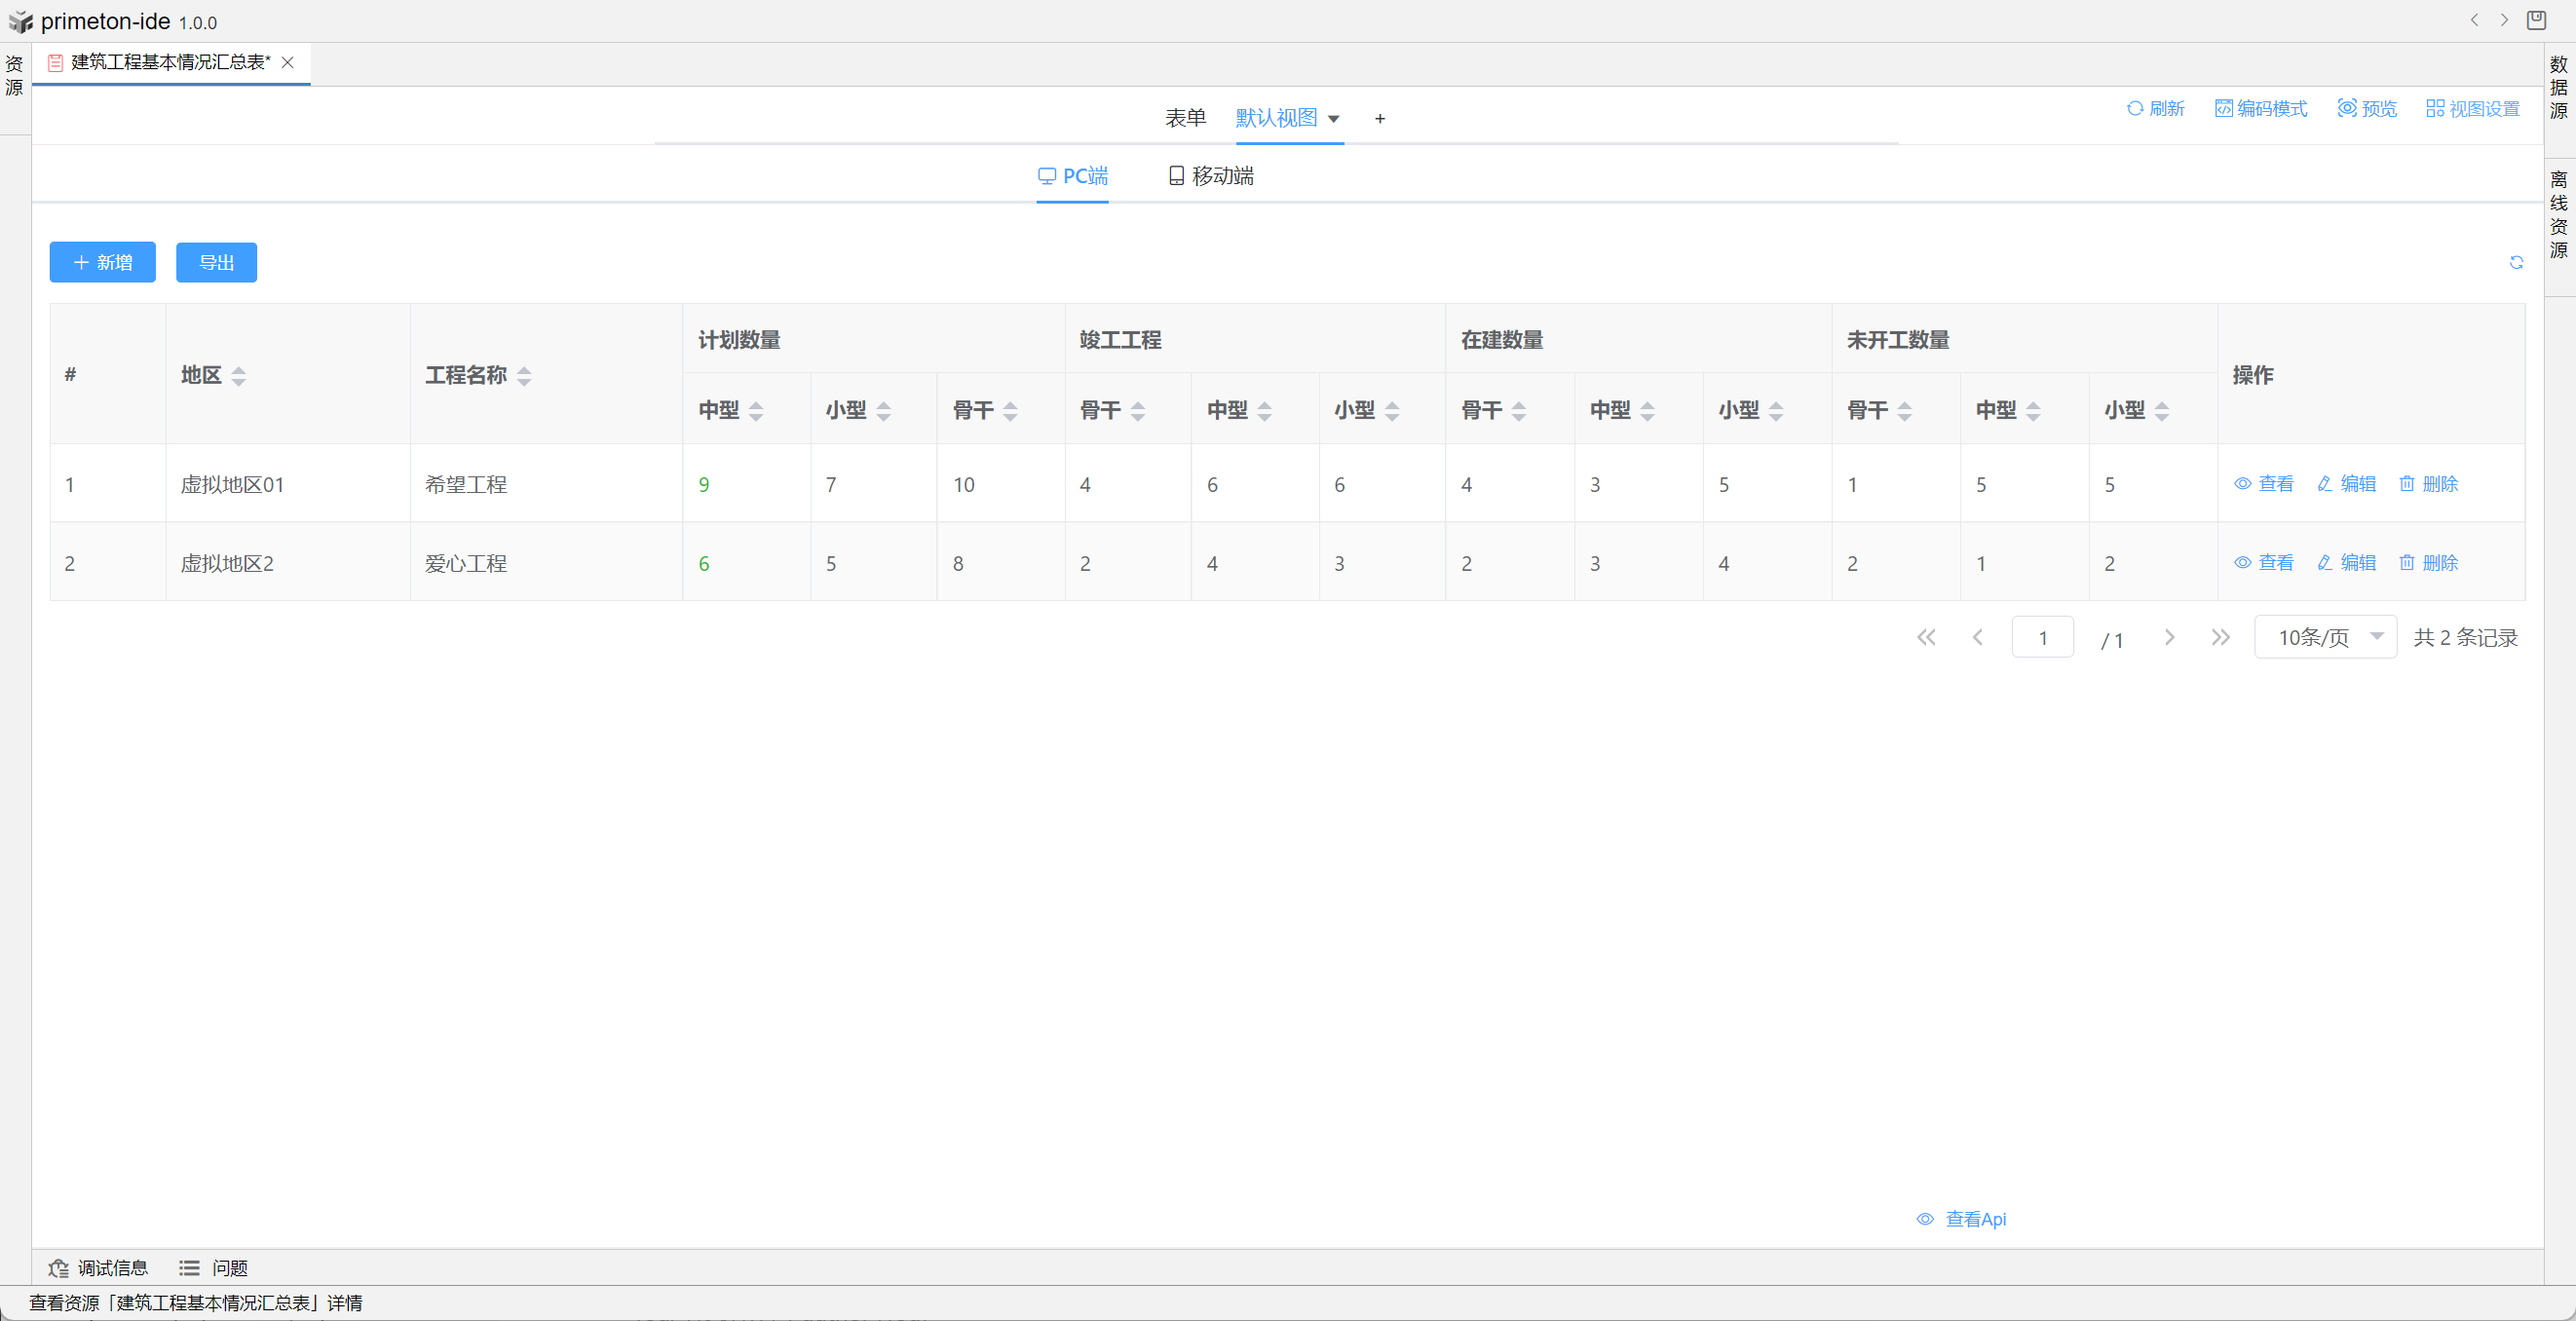Click the 预览 preview eye icon
This screenshot has height=1321, width=2576.
pos(2346,108)
